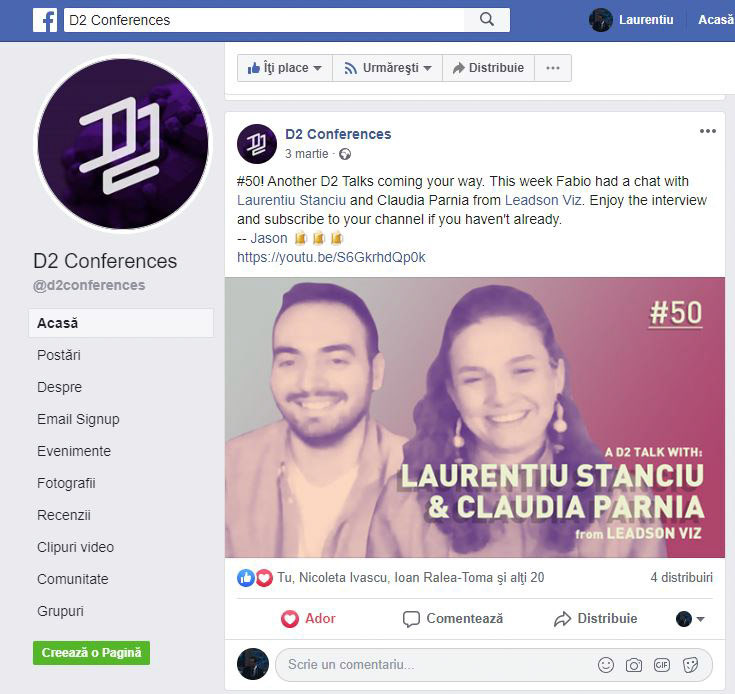
Task: Attach a photo with the camera icon
Action: point(634,665)
